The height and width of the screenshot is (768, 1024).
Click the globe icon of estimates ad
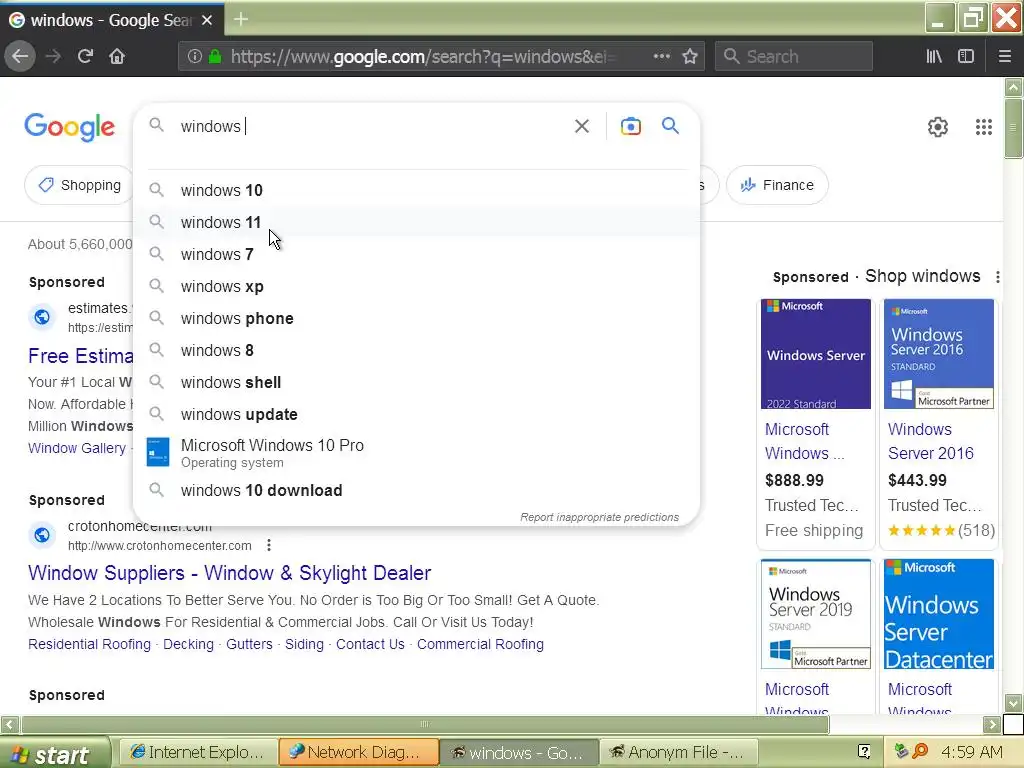pos(42,317)
